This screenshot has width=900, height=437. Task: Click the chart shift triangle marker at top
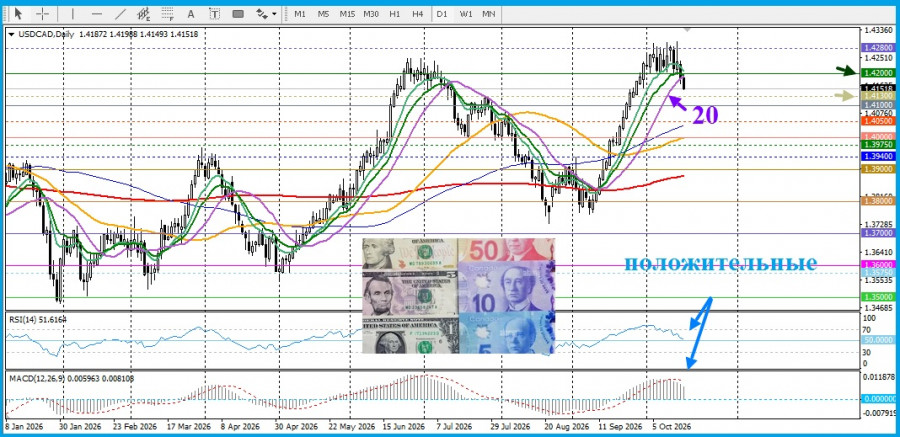tap(688, 29)
